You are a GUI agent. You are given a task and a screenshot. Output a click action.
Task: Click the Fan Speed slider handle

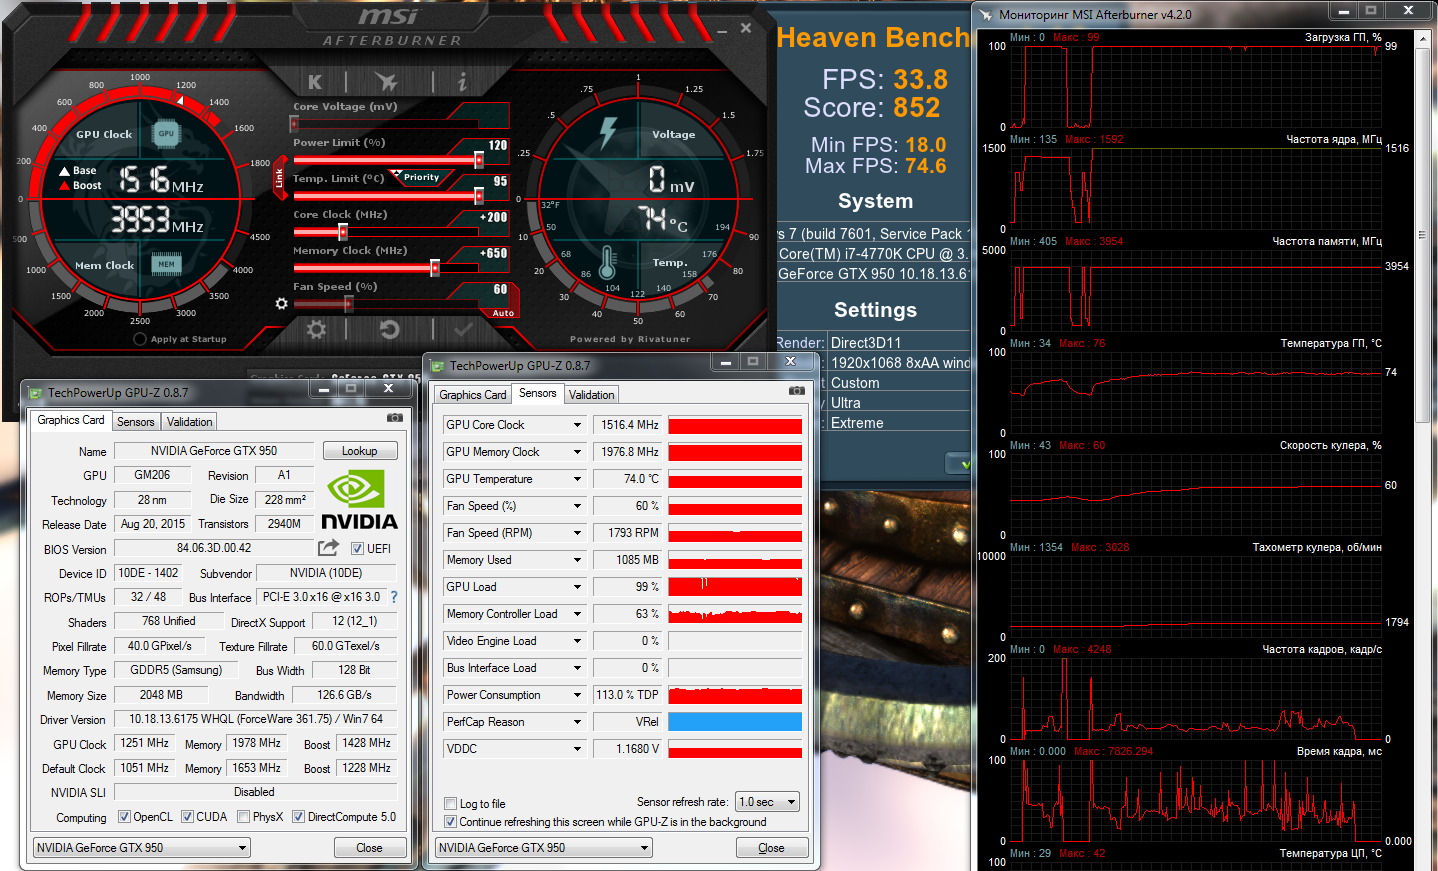pyautogui.click(x=348, y=304)
